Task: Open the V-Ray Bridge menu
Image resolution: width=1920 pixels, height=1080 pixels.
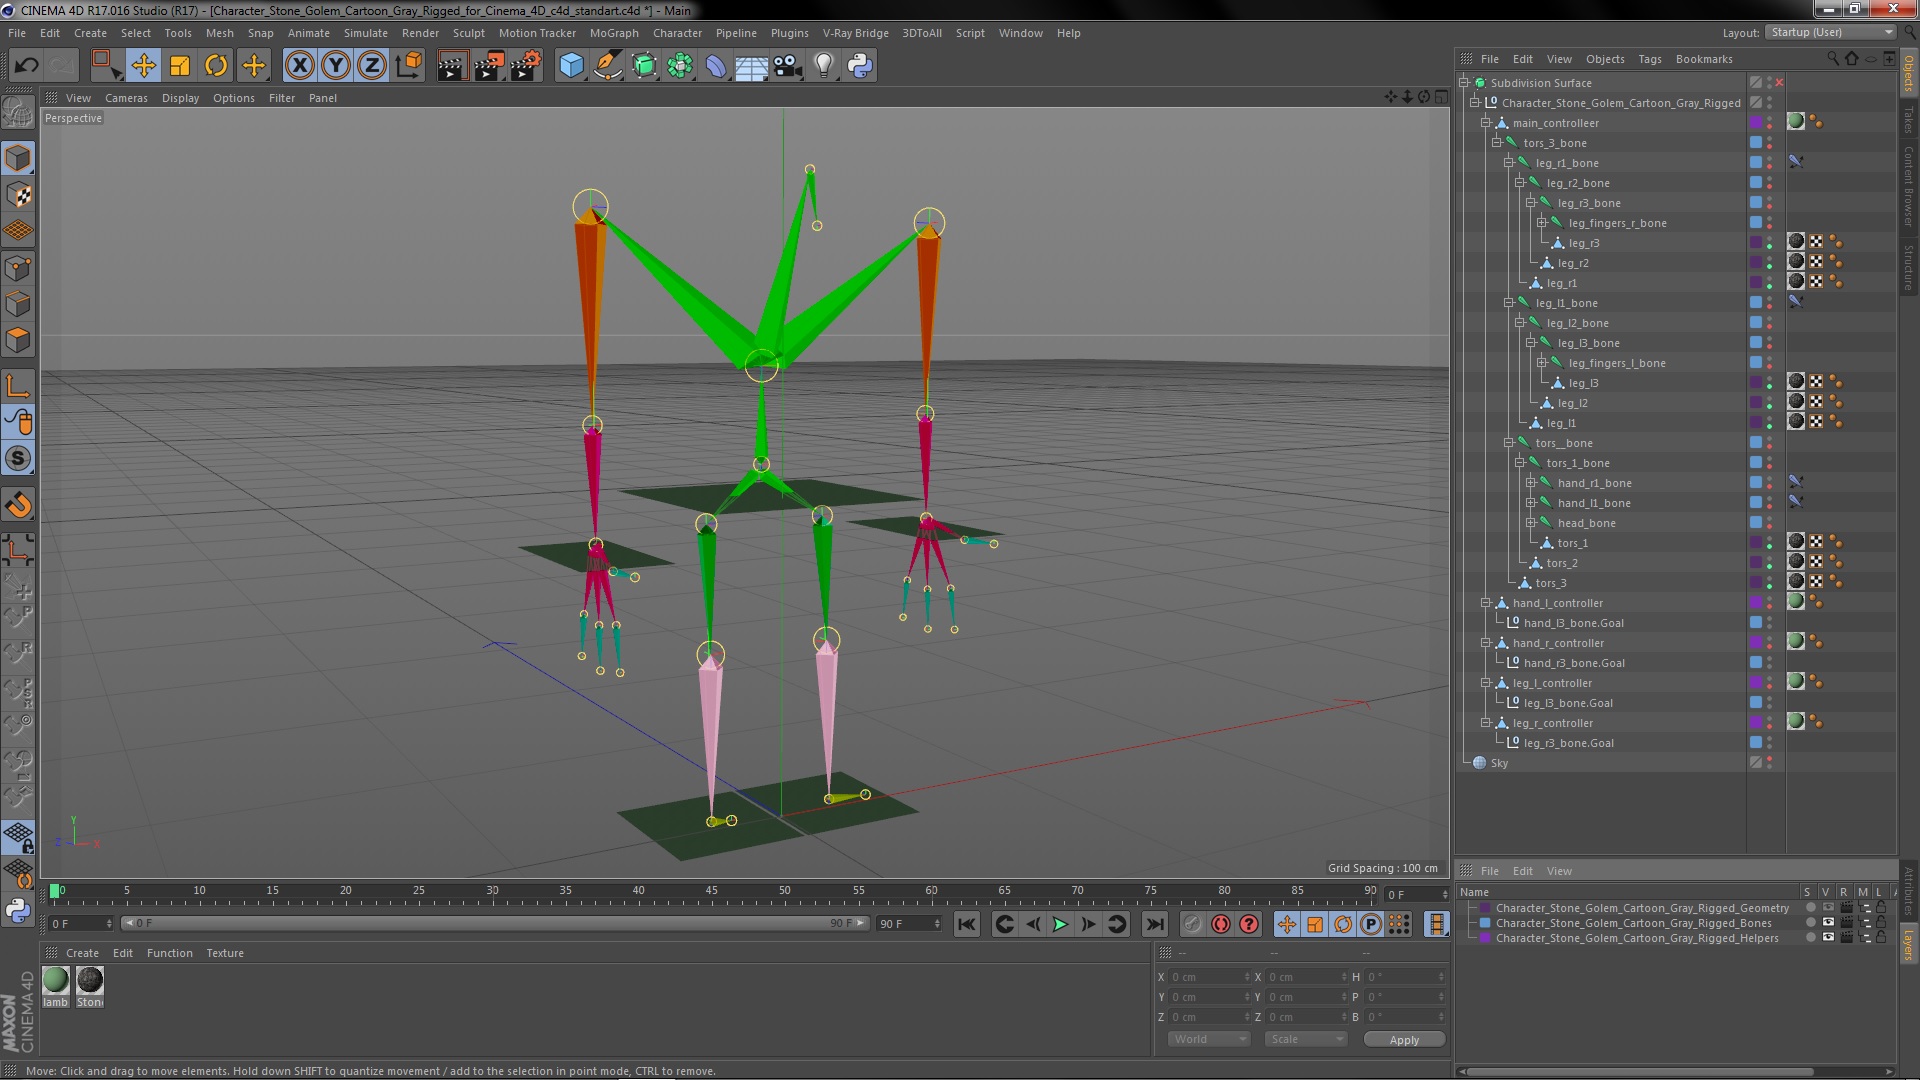Action: (x=855, y=33)
